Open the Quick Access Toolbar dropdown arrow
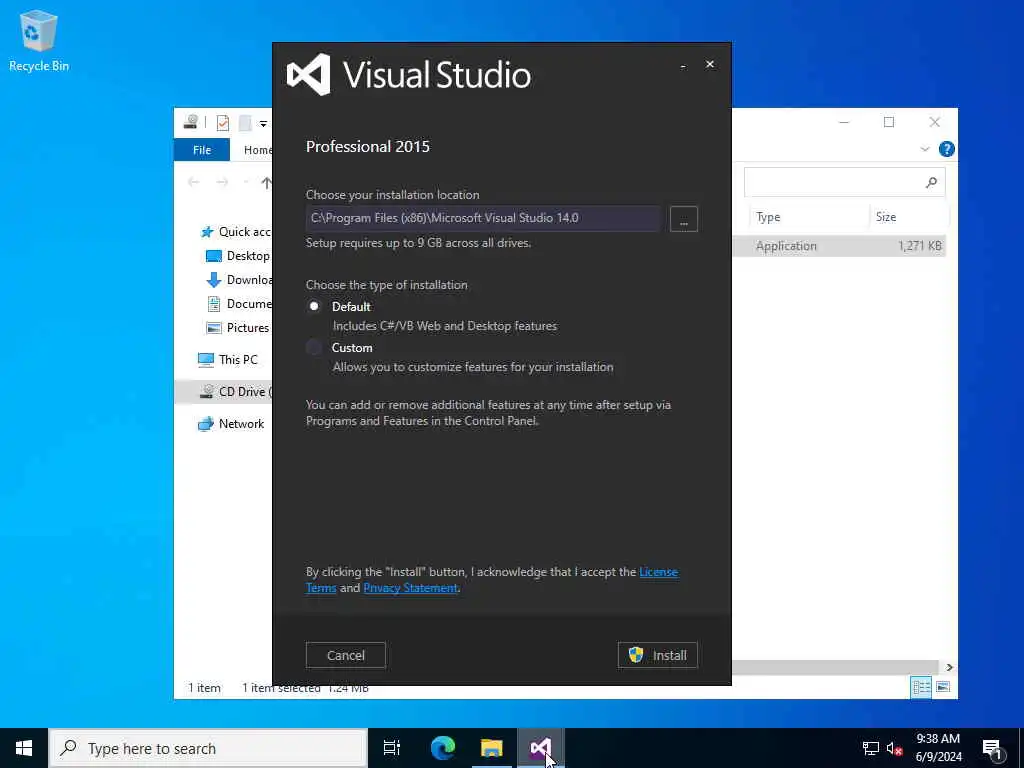 coord(263,123)
